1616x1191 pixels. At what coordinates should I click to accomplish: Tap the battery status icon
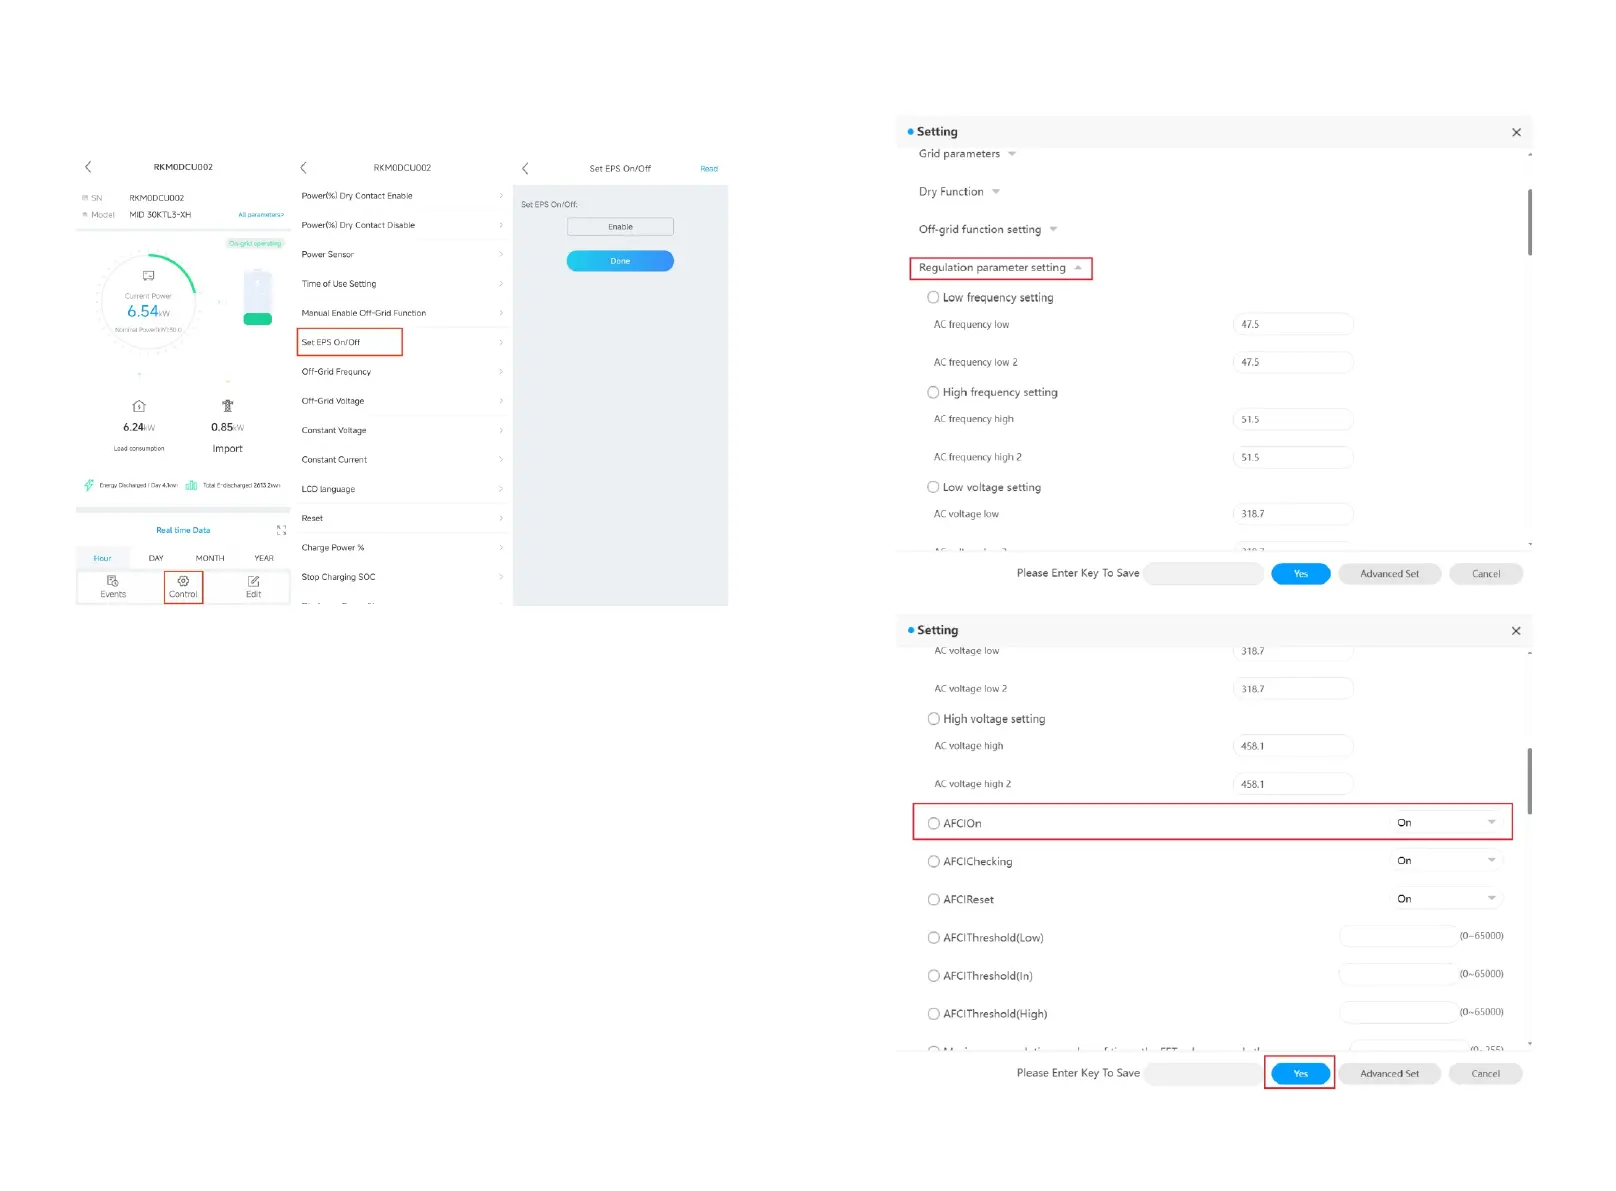click(x=257, y=297)
